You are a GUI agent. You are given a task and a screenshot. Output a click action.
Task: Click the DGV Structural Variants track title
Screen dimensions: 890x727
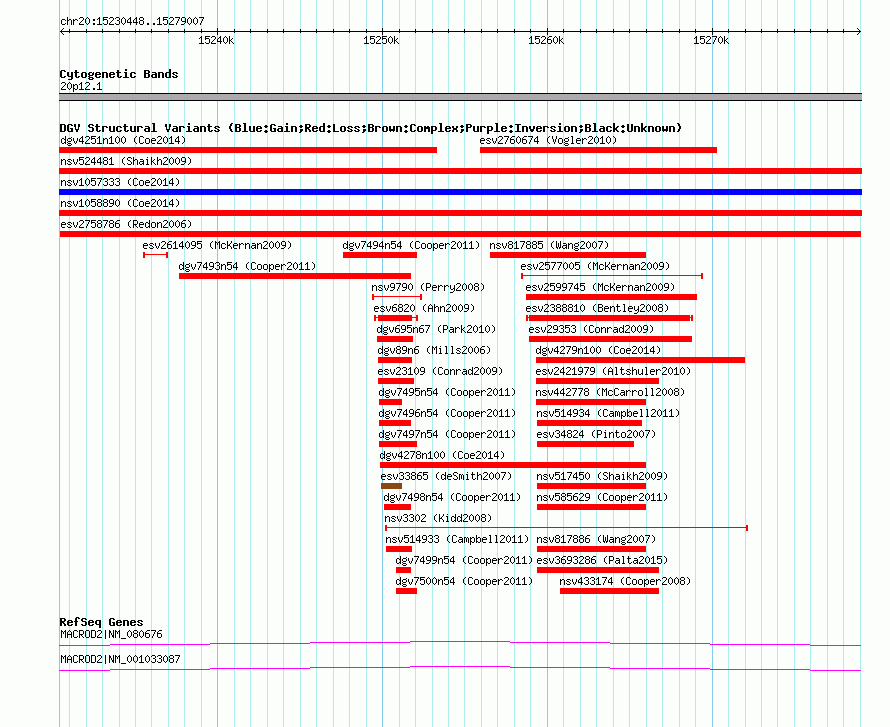[x=371, y=128]
